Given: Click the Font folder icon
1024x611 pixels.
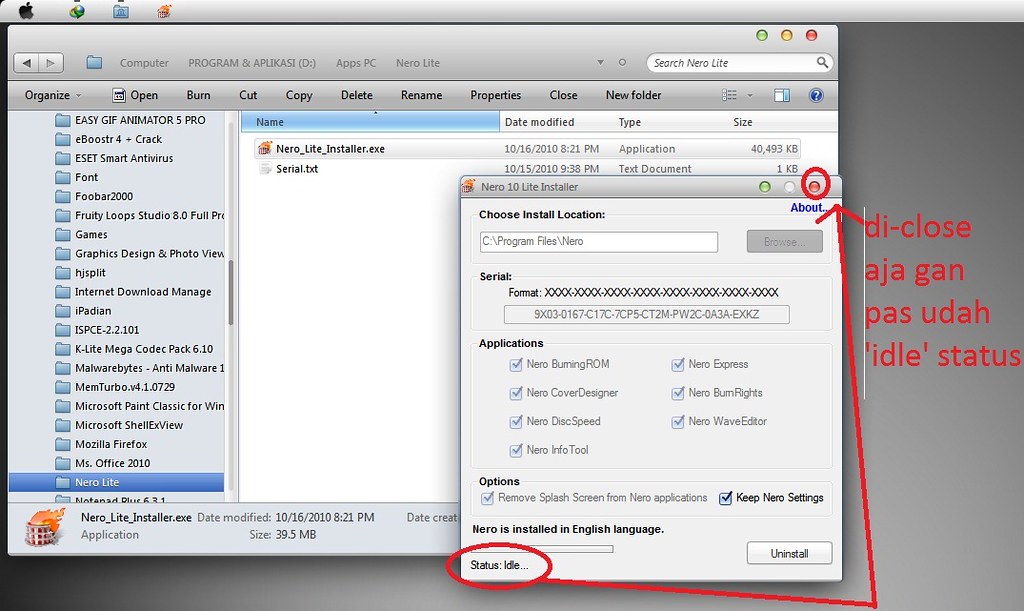Looking at the screenshot, I should point(63,177).
